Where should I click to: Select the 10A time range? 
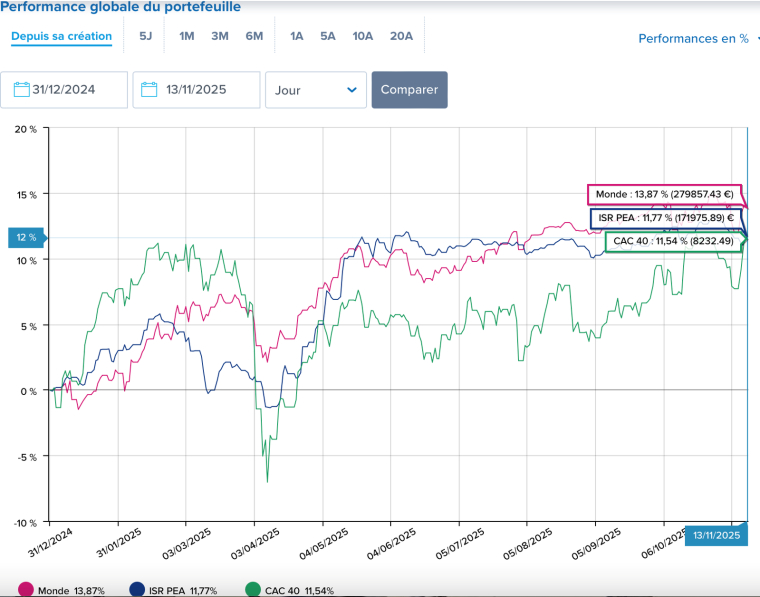point(362,36)
